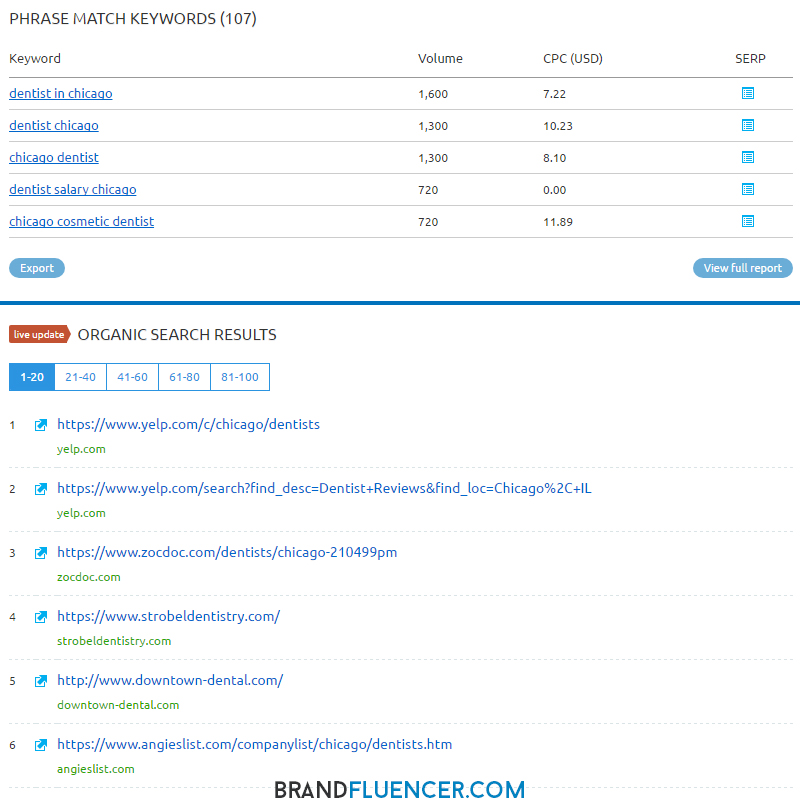Open the zocdoc dentists chicago URL
Screen dimensions: 800x800
(x=227, y=553)
